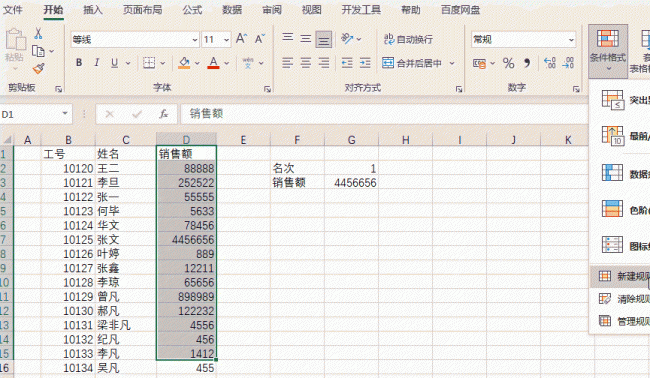This screenshot has width=650, height=378.
Task: Apply comma style icon
Action: pyautogui.click(x=527, y=63)
